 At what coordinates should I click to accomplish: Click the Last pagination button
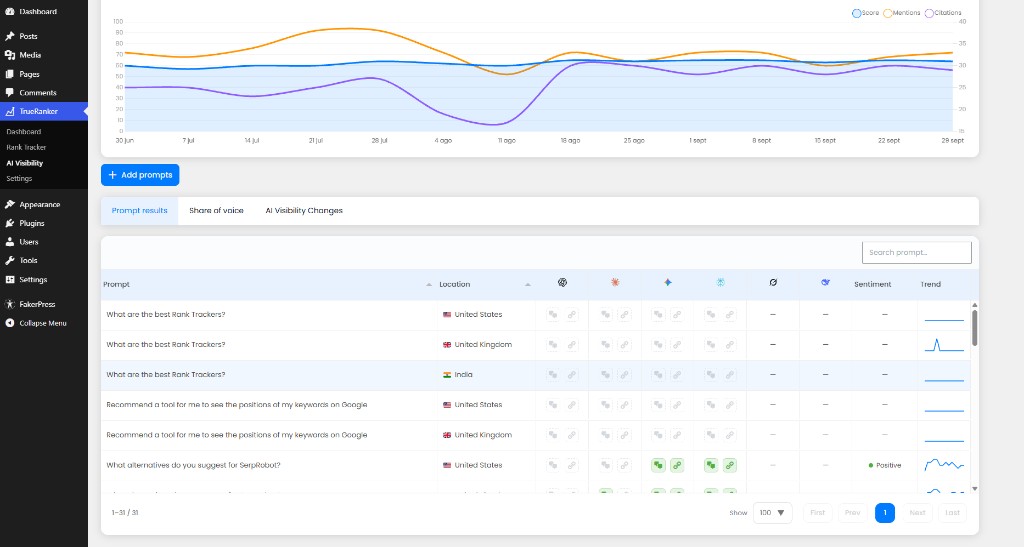click(x=952, y=513)
